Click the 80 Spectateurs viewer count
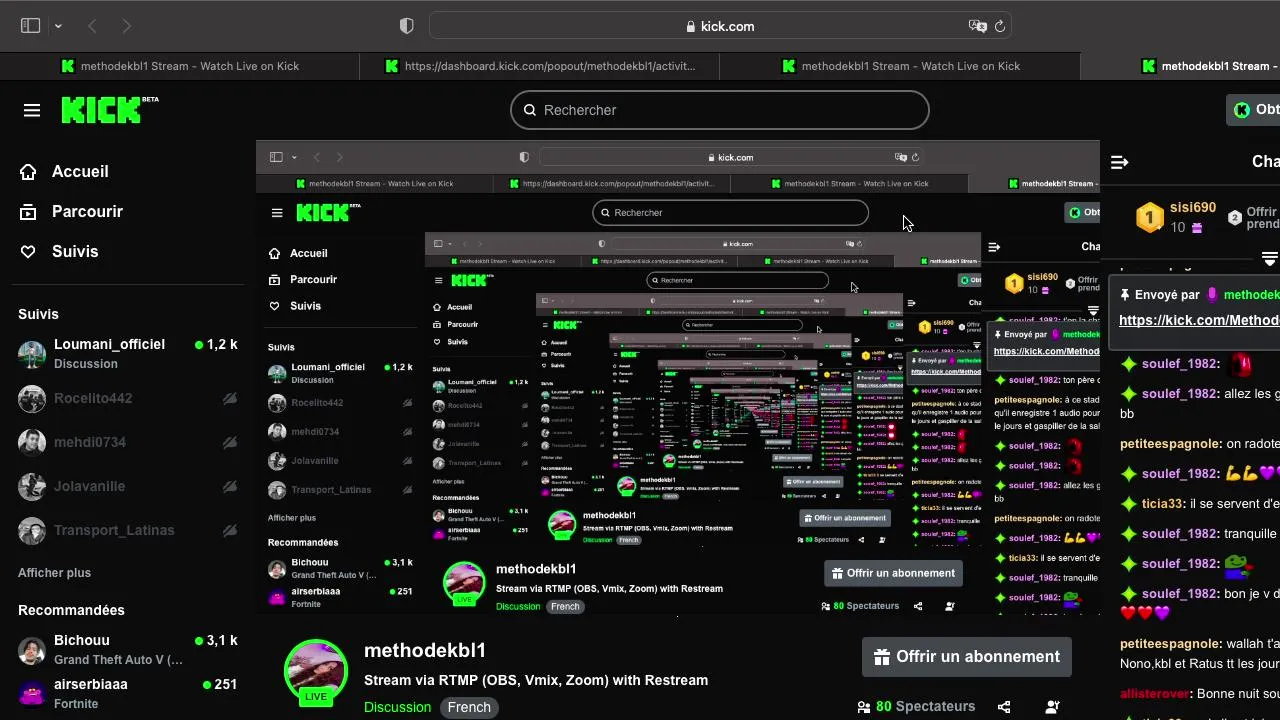 click(916, 707)
